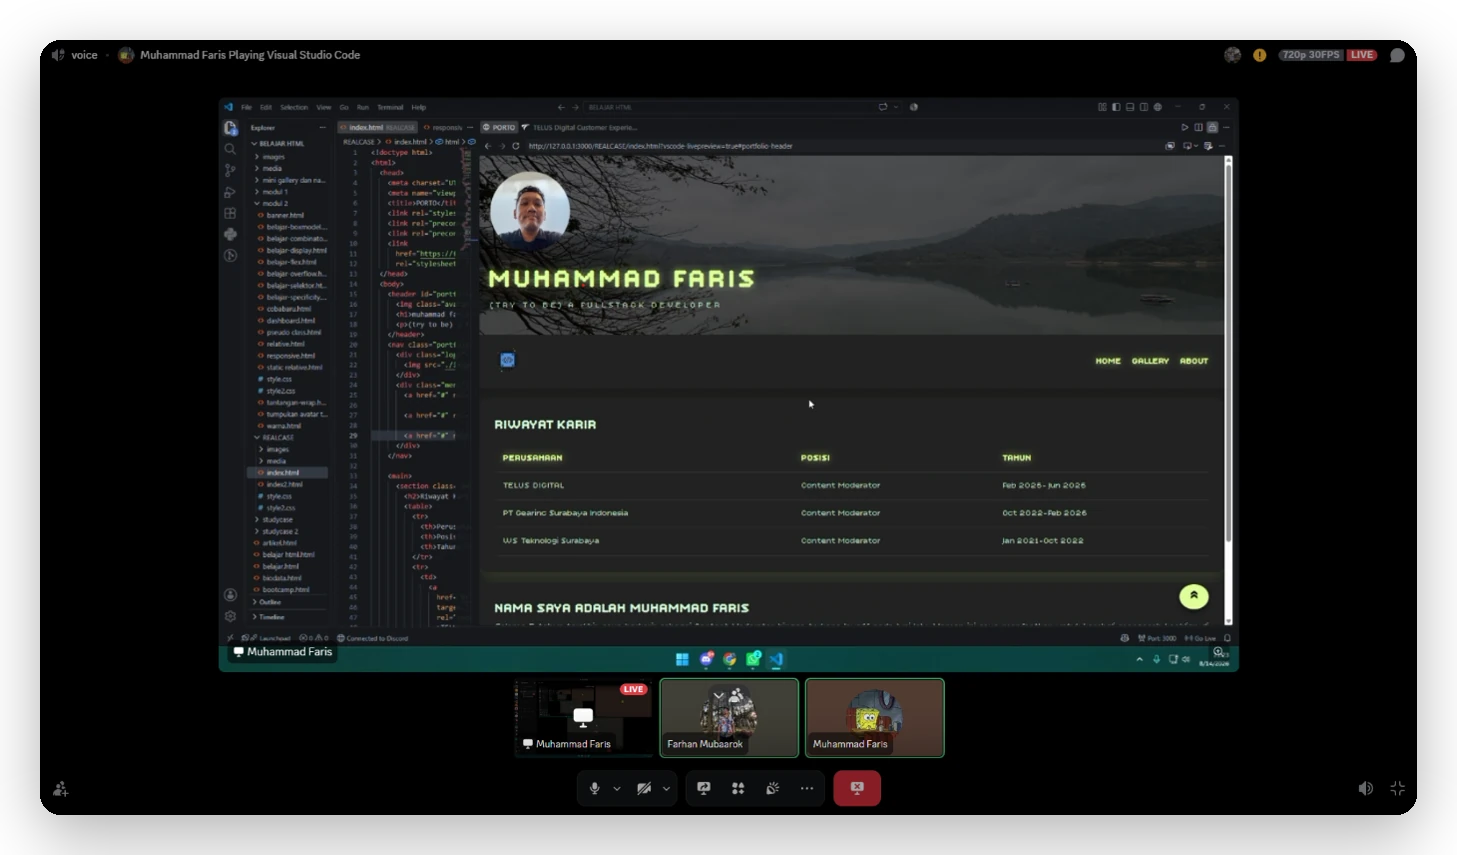Open VS Code Manage gear icon
Viewport: 1457px width, 855px height.
[230, 616]
